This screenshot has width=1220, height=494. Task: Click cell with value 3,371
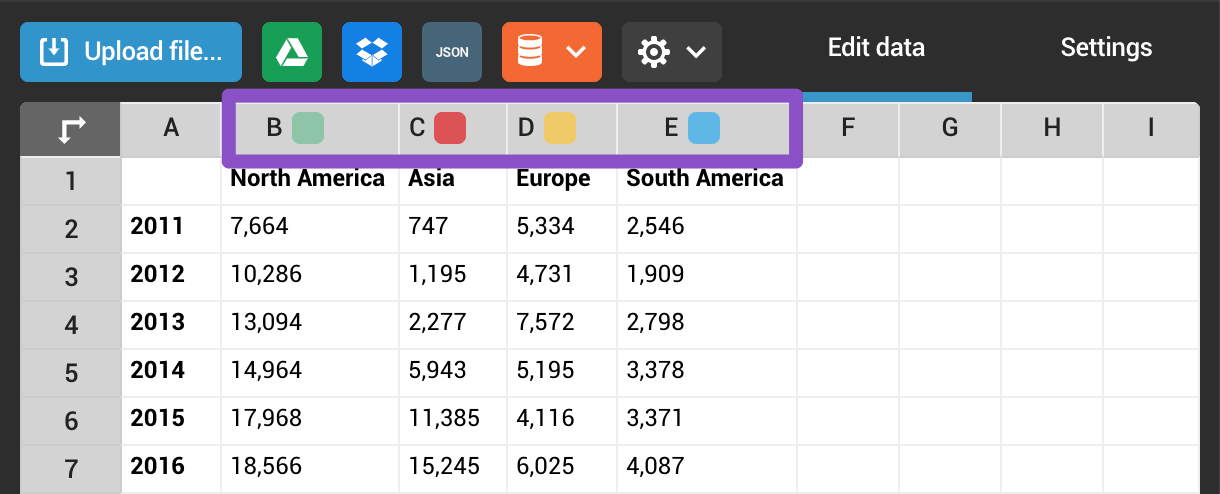707,422
